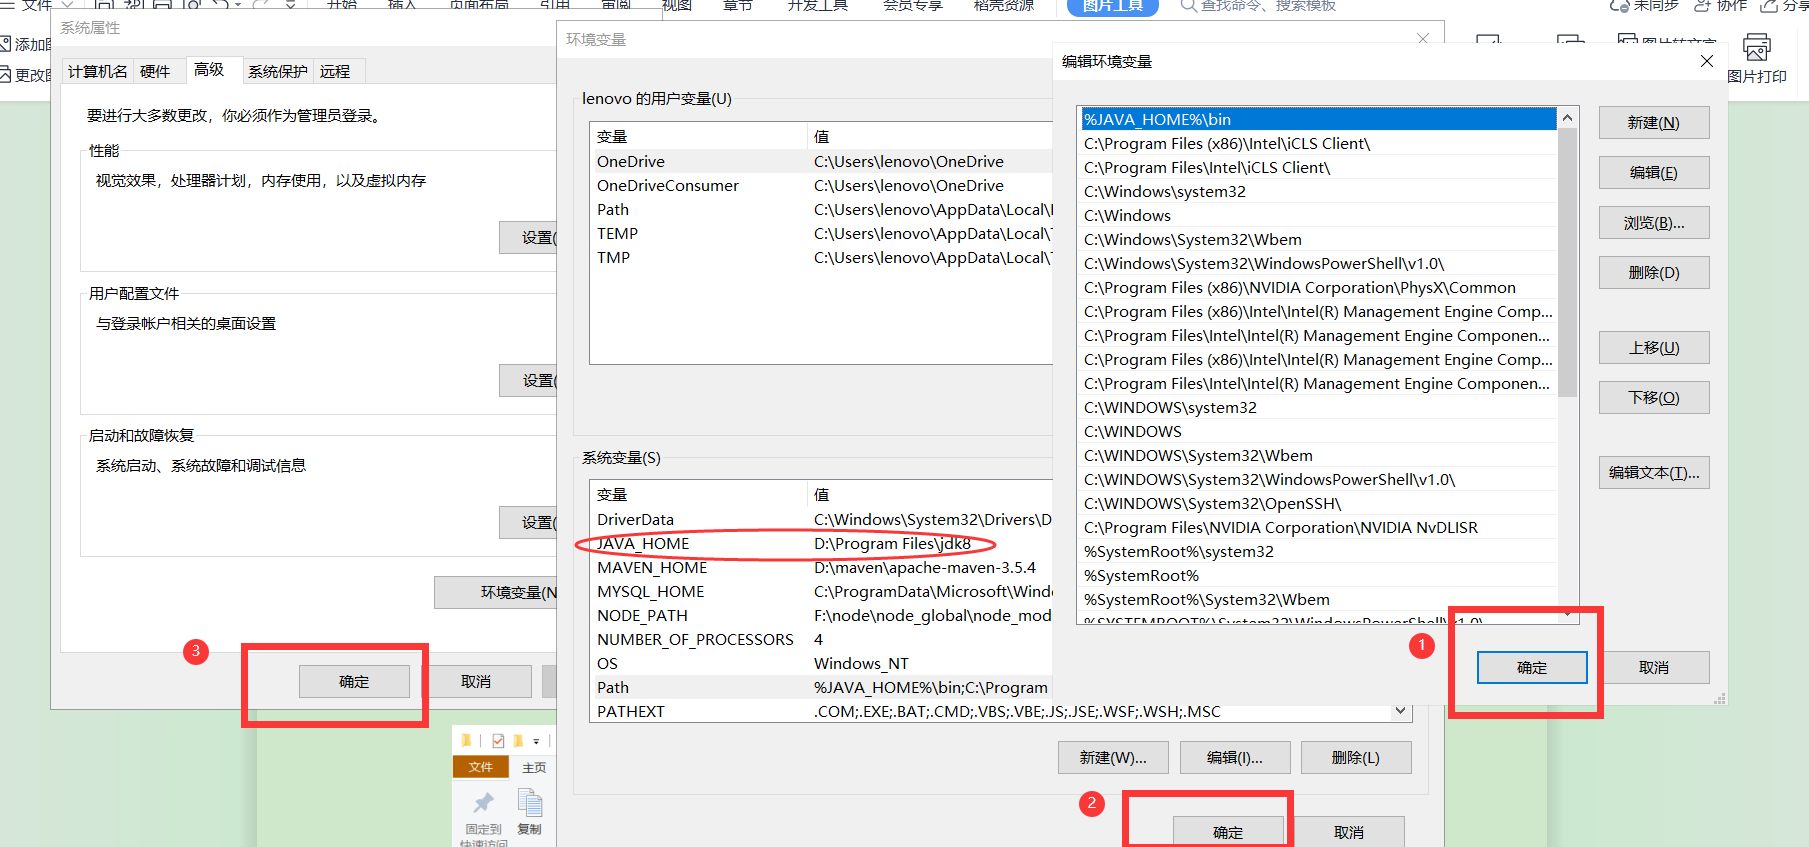Click the pin to quick access icon in Explorer

(483, 803)
